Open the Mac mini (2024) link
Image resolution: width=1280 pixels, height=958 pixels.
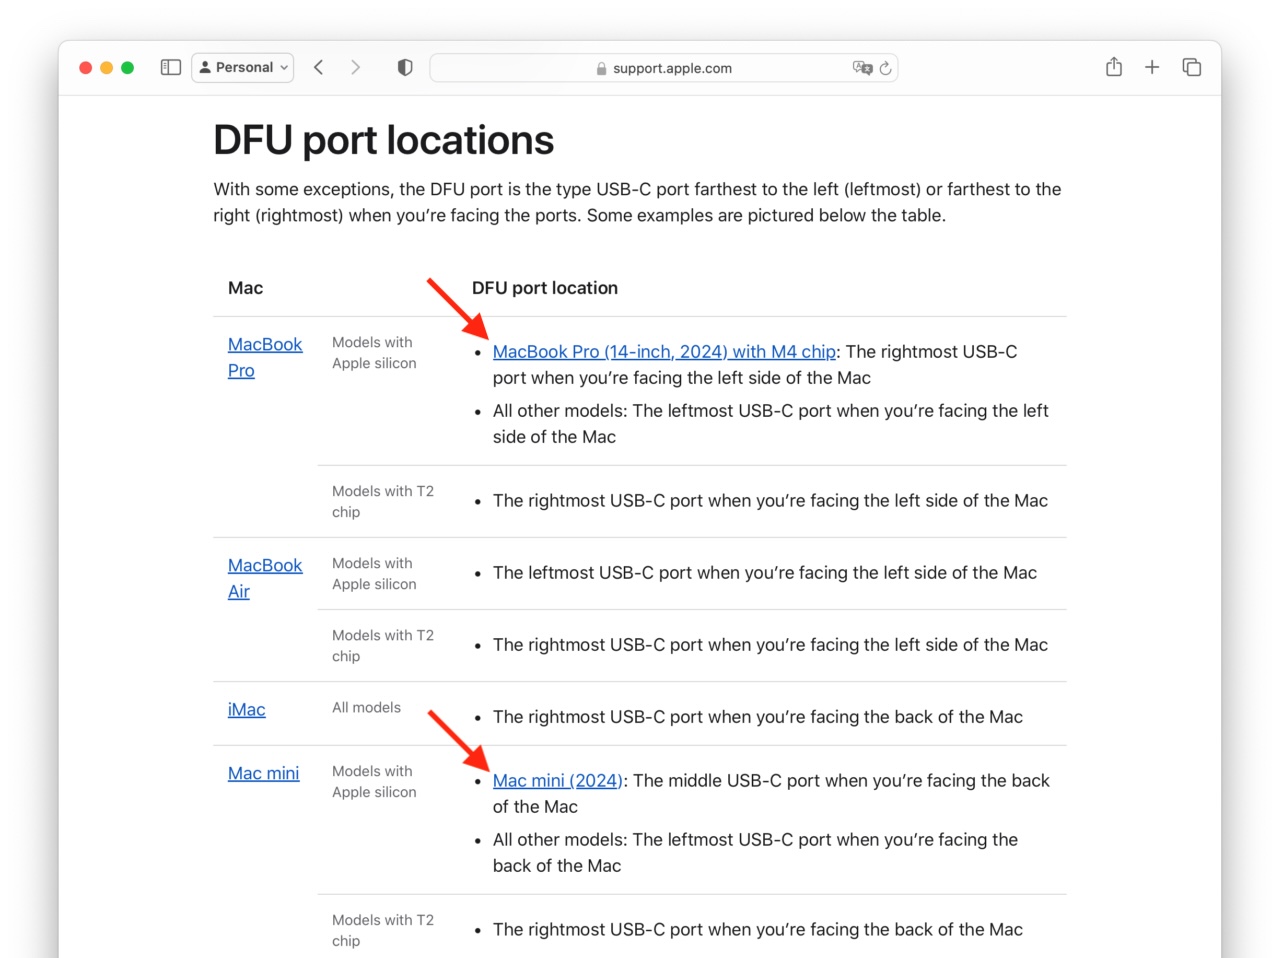coord(557,780)
